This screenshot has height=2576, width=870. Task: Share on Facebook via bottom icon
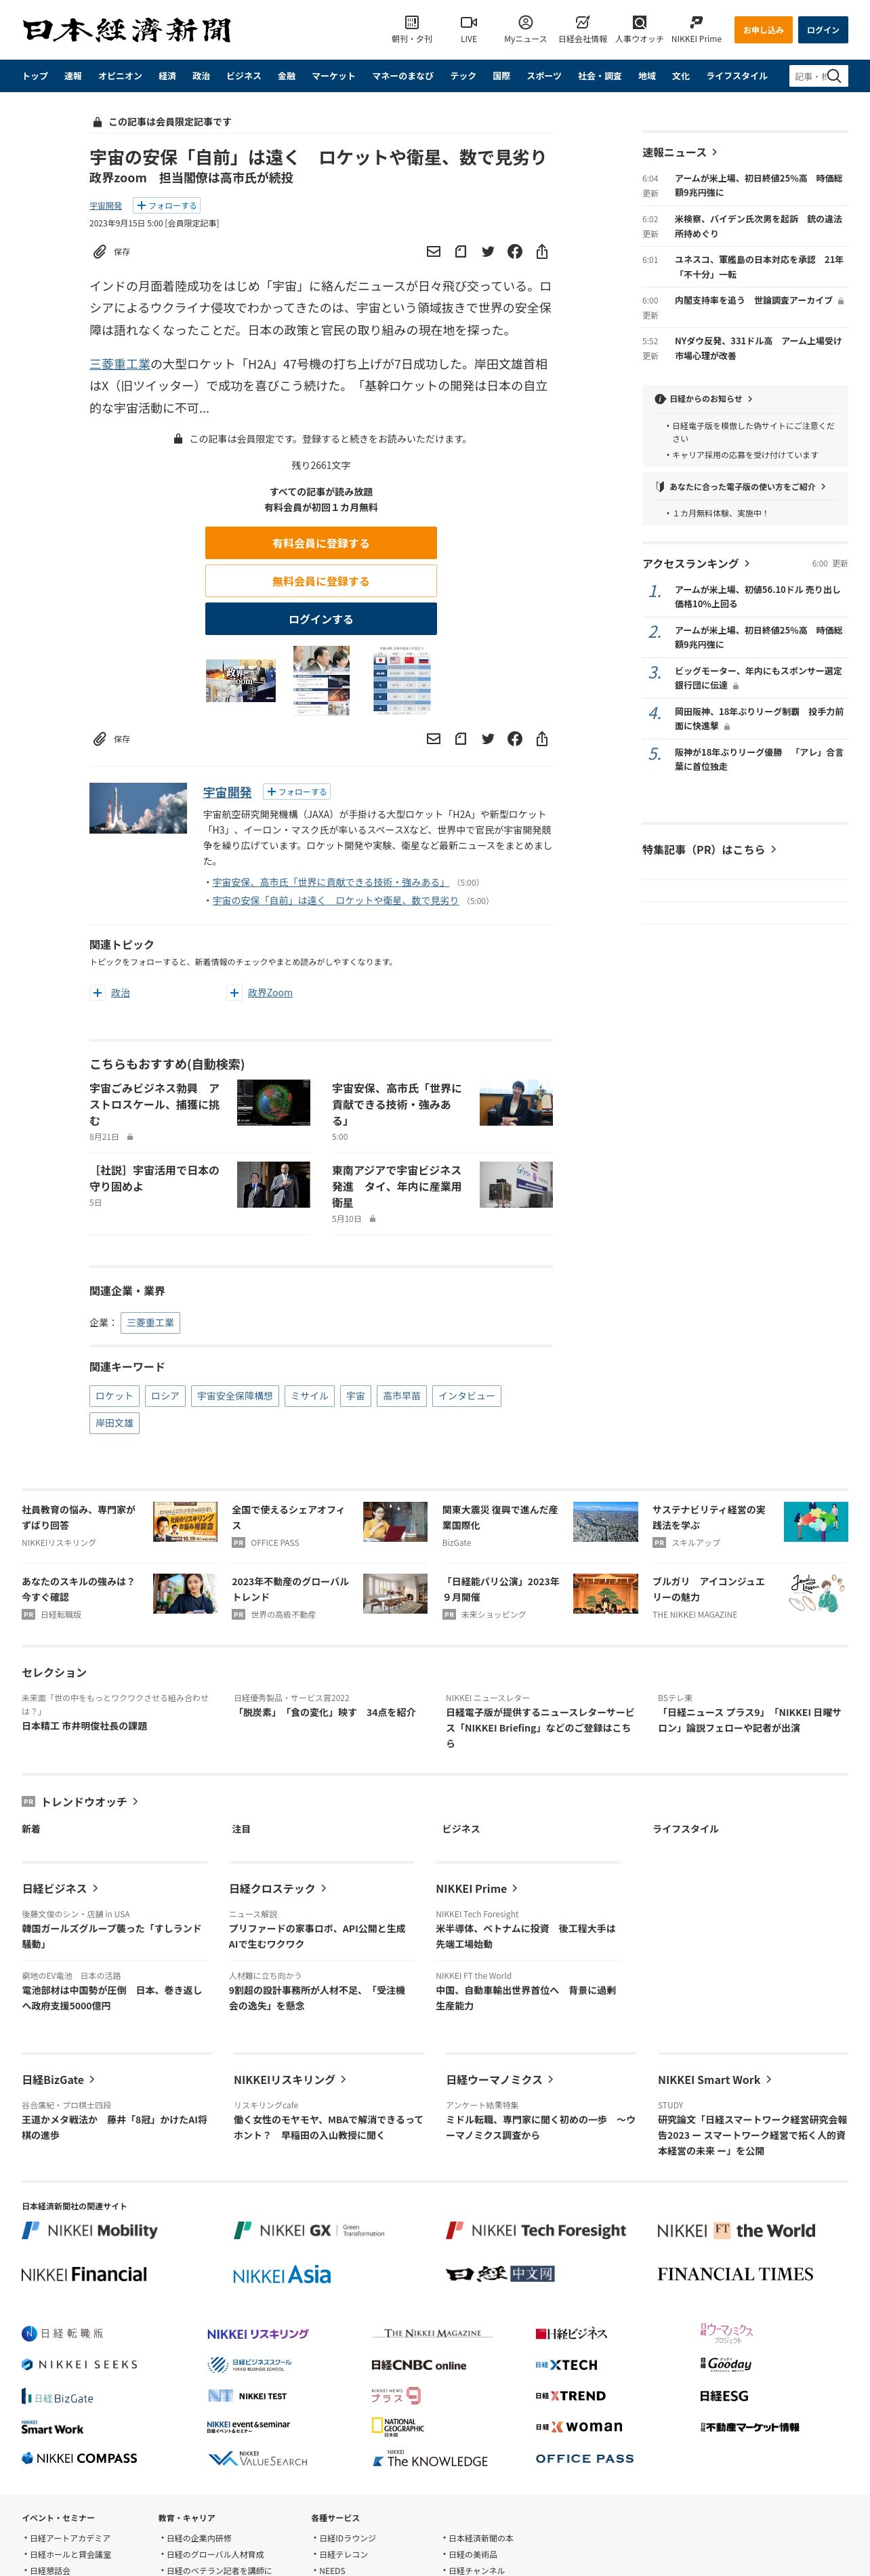click(514, 739)
